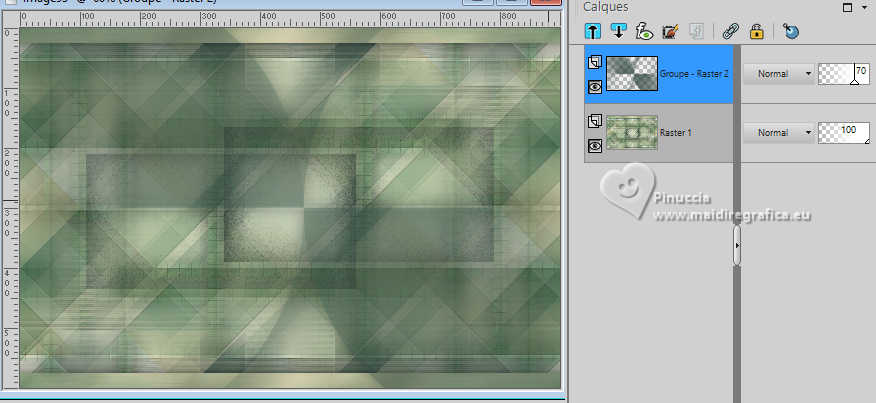This screenshot has width=876, height=403.
Task: Toggle the fx layer effects visibility icon
Action: click(644, 31)
